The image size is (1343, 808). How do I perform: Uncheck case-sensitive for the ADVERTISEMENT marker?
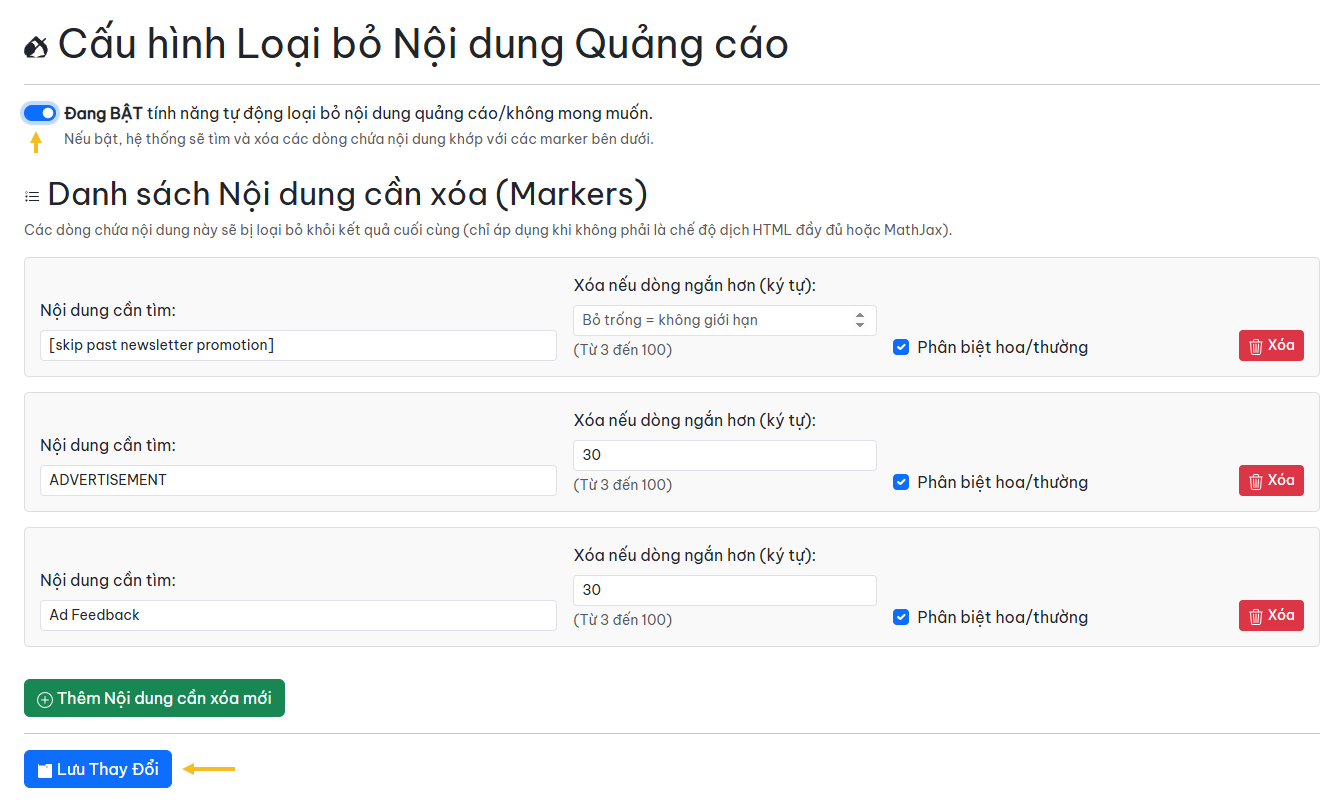click(901, 482)
